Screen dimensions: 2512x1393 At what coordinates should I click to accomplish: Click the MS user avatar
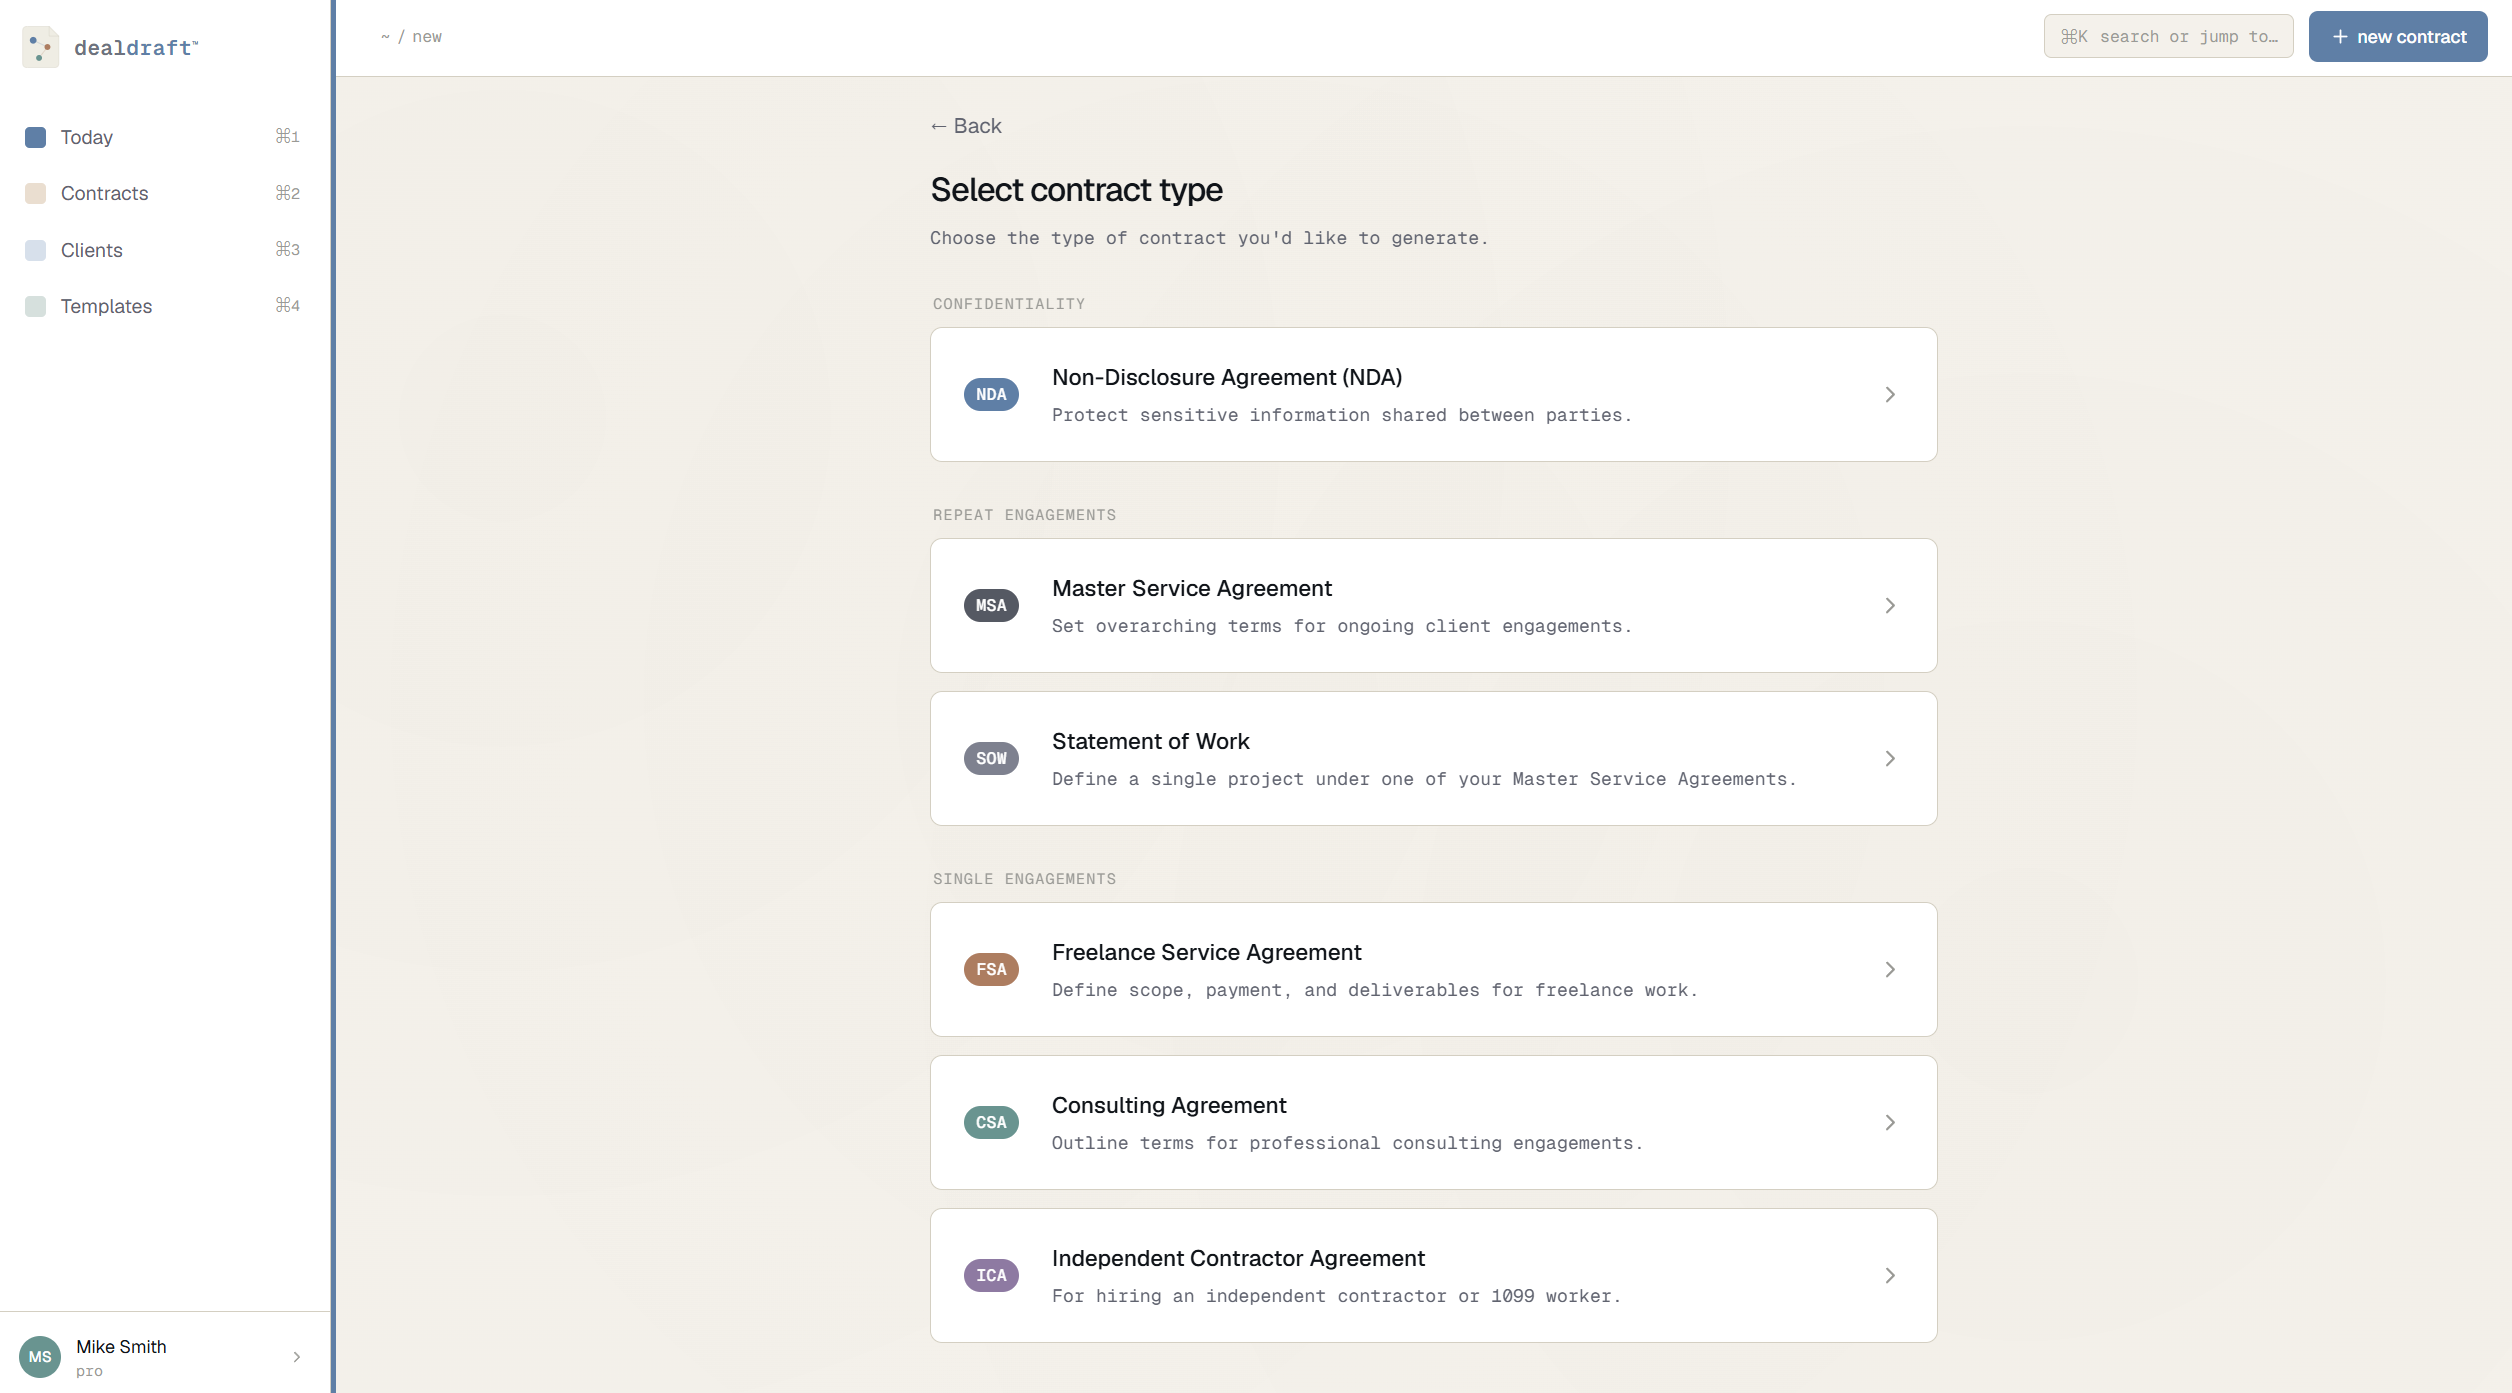40,1356
